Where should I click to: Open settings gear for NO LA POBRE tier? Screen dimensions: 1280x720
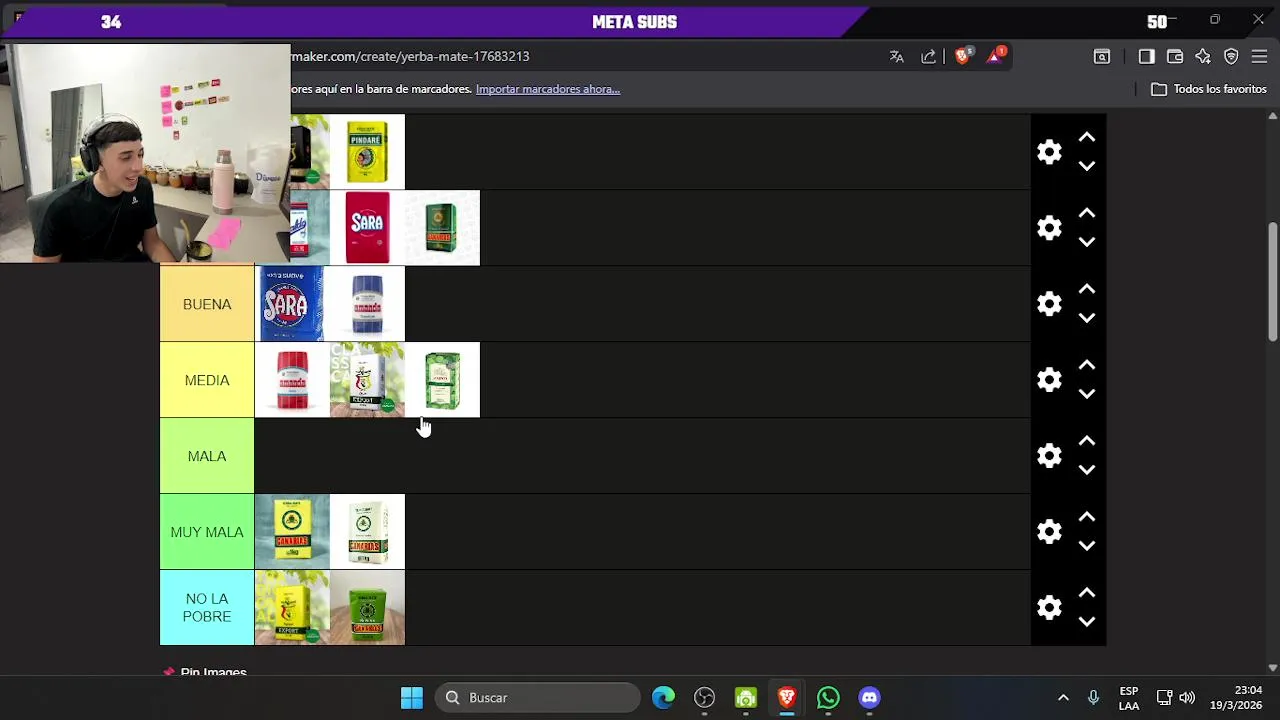(x=1049, y=608)
